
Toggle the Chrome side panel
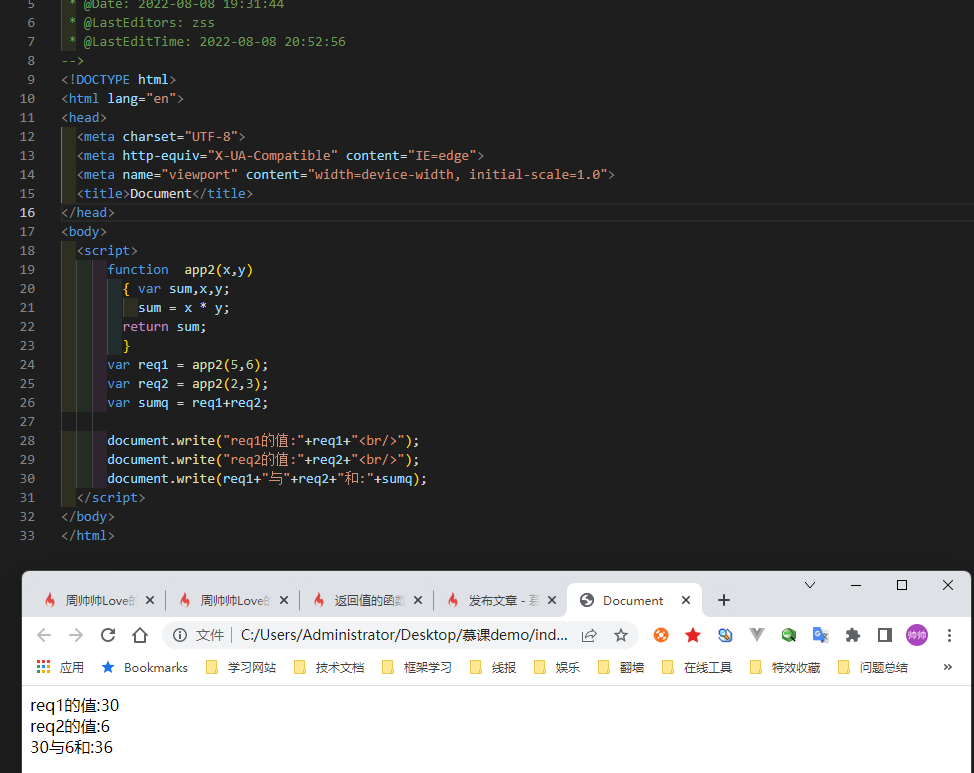click(x=885, y=635)
